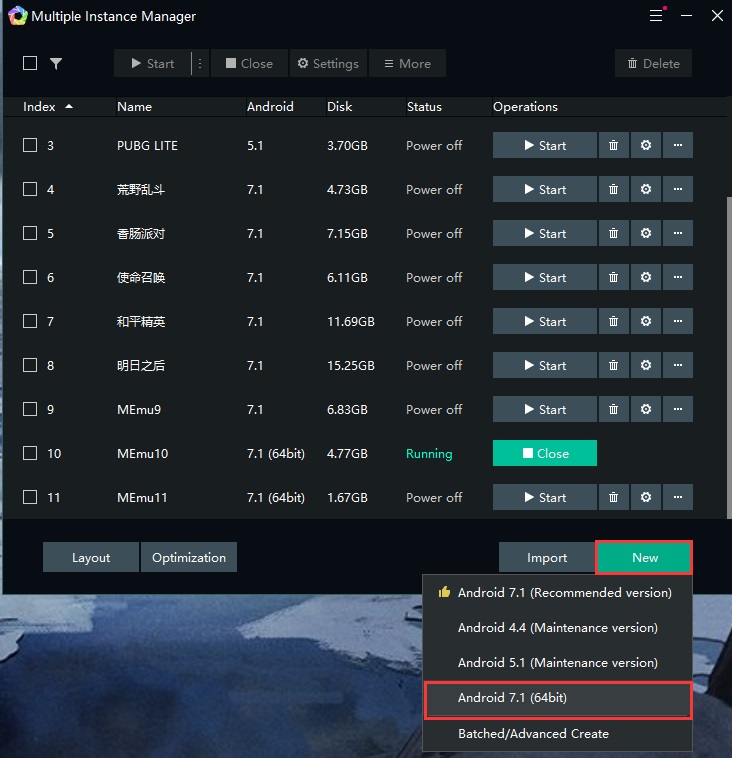Image resolution: width=732 pixels, height=758 pixels.
Task: Check the select-all checkbox at top
Action: click(x=30, y=63)
